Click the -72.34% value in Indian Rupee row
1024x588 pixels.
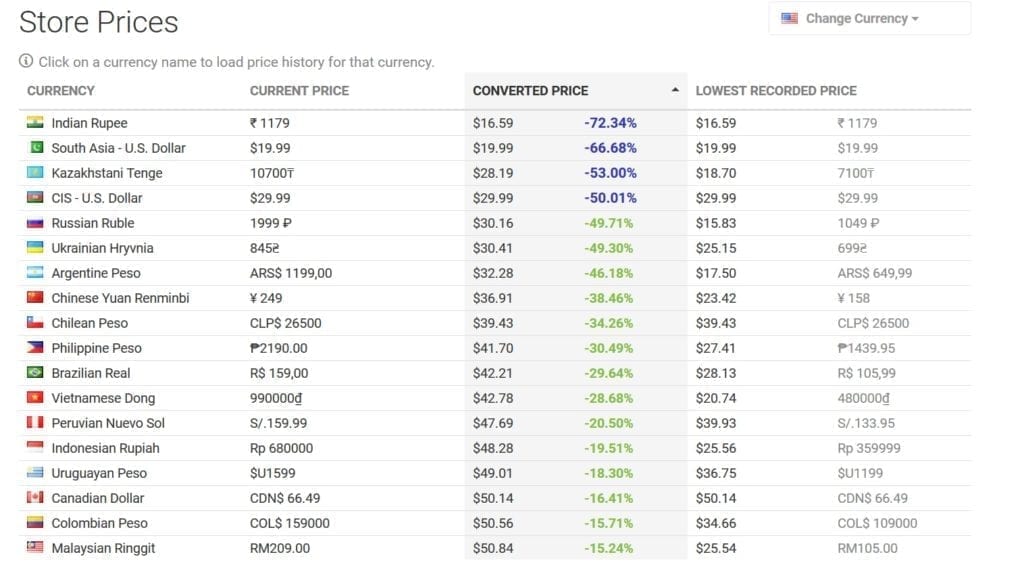[x=610, y=123]
